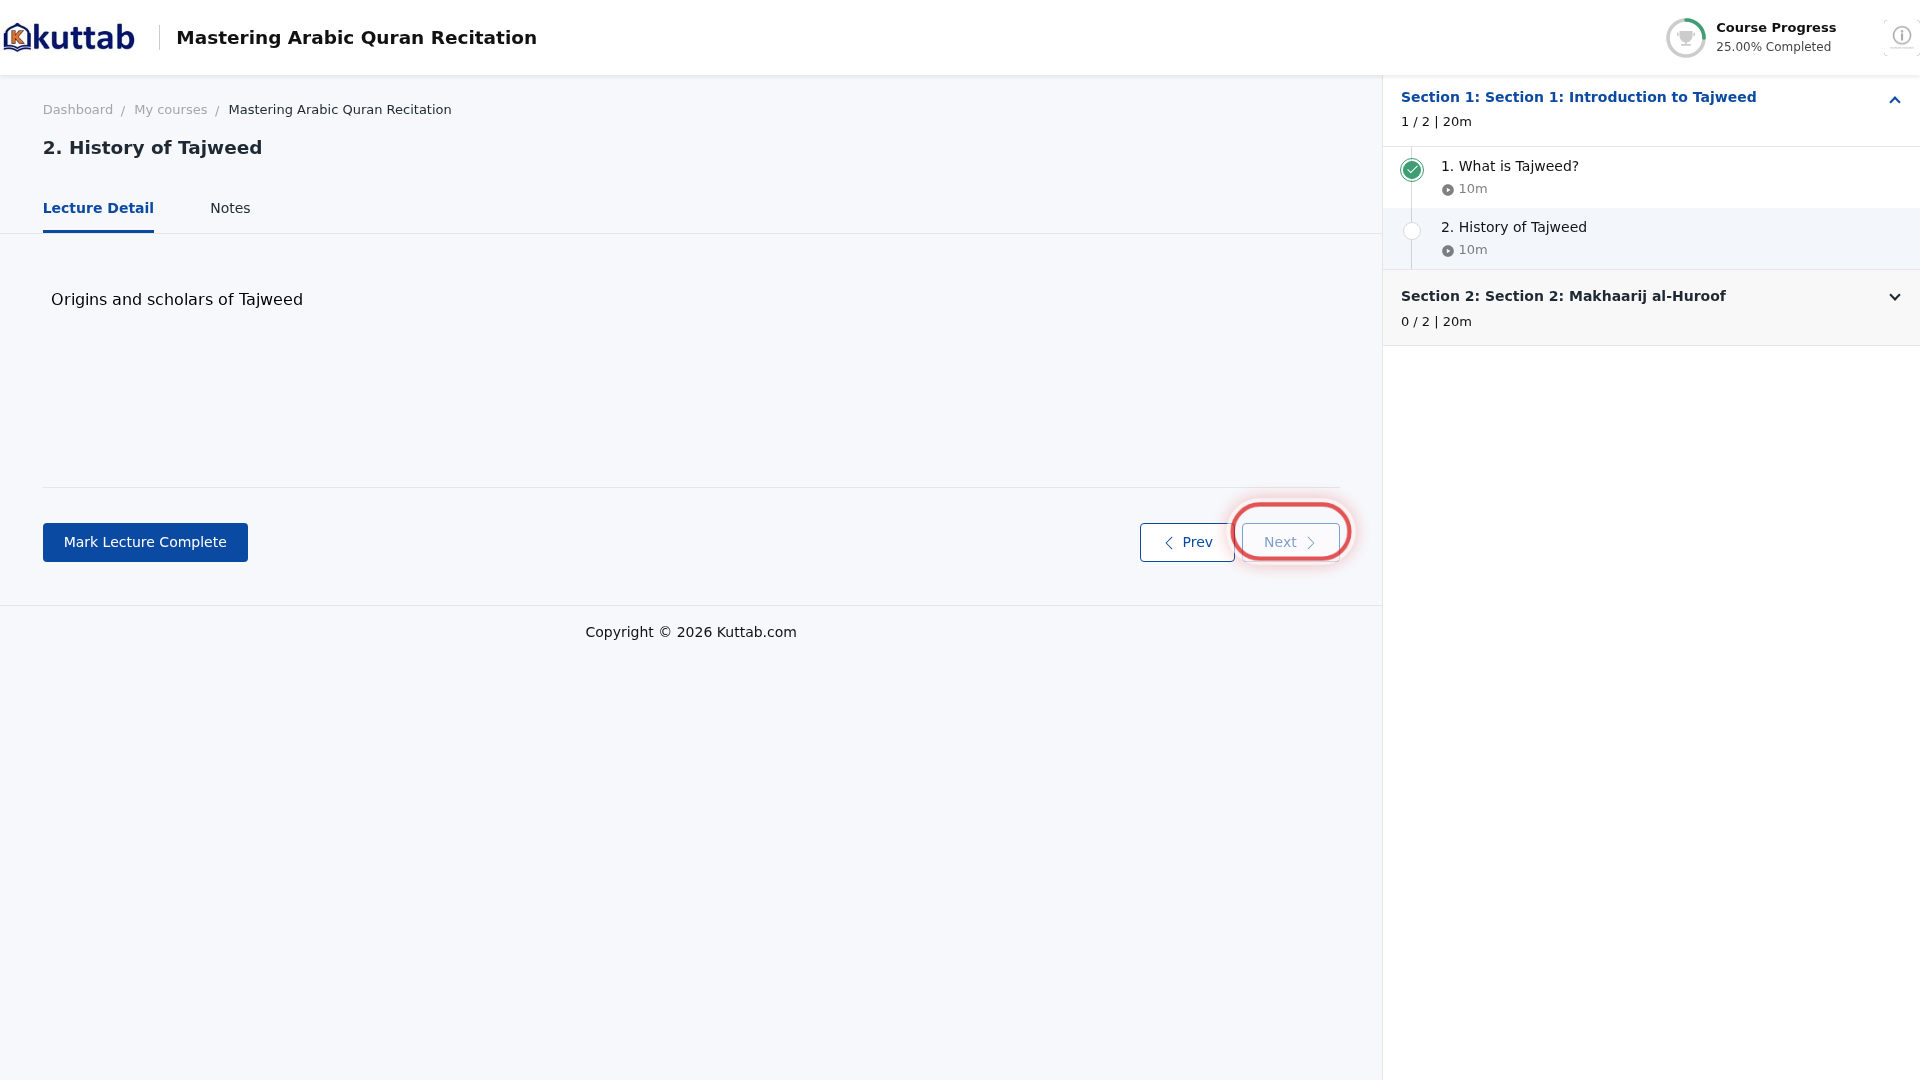The width and height of the screenshot is (1920, 1080).
Task: Click the green completed checkmark for What is Tajweed
Action: coord(1411,170)
